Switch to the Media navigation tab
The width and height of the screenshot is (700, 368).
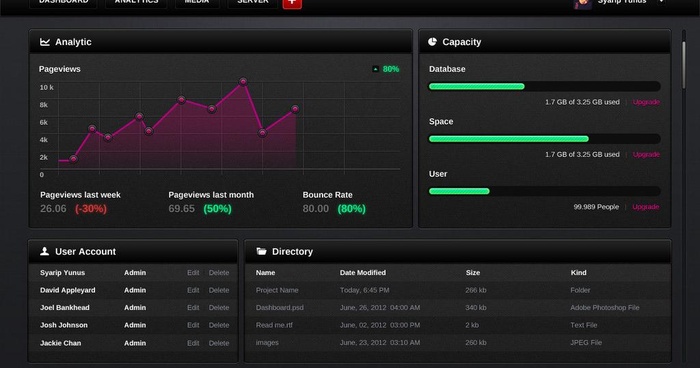197,3
